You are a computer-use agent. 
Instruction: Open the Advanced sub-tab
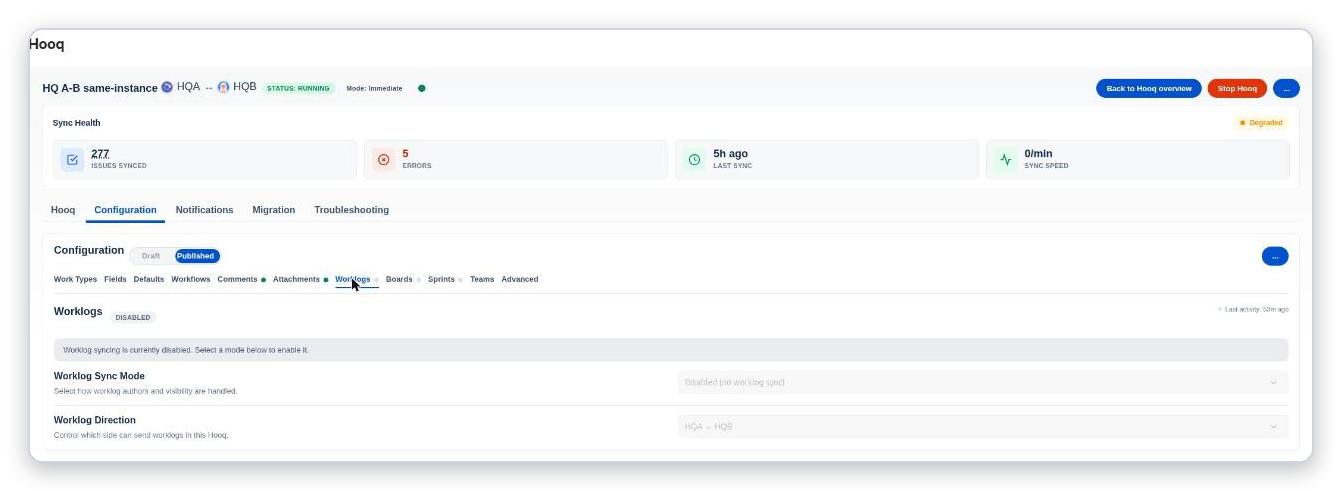tap(520, 279)
